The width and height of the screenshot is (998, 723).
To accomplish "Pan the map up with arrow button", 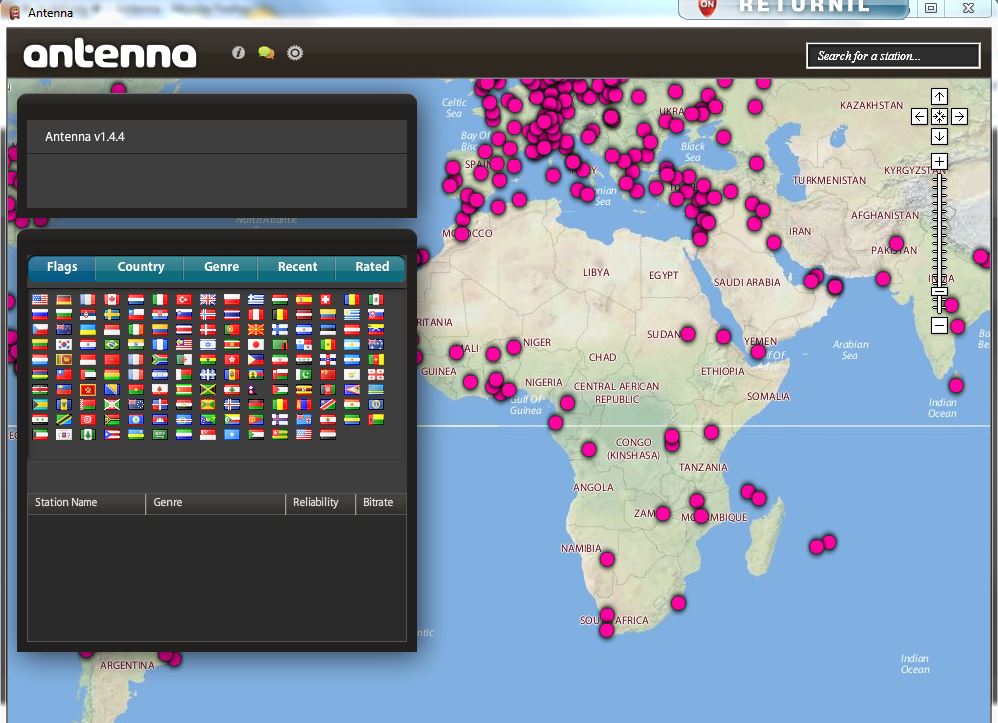I will pos(939,96).
